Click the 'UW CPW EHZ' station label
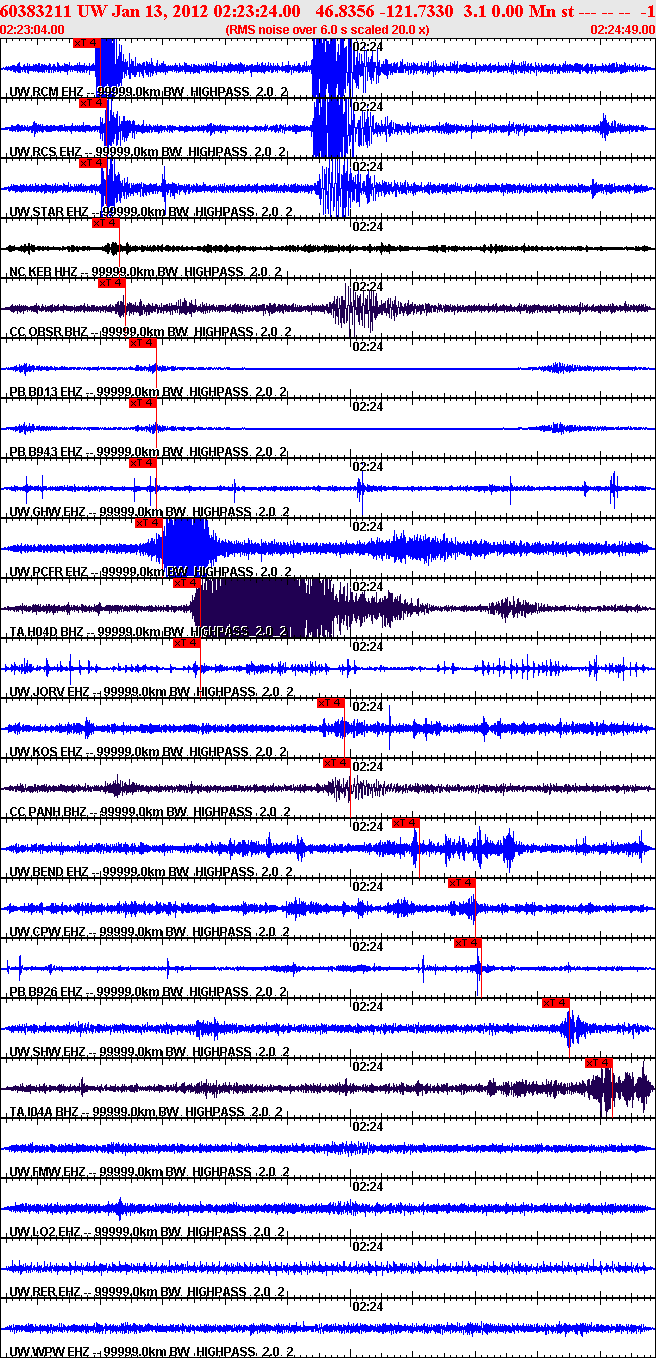Image resolution: width=656 pixels, height=1358 pixels. [x=48, y=932]
